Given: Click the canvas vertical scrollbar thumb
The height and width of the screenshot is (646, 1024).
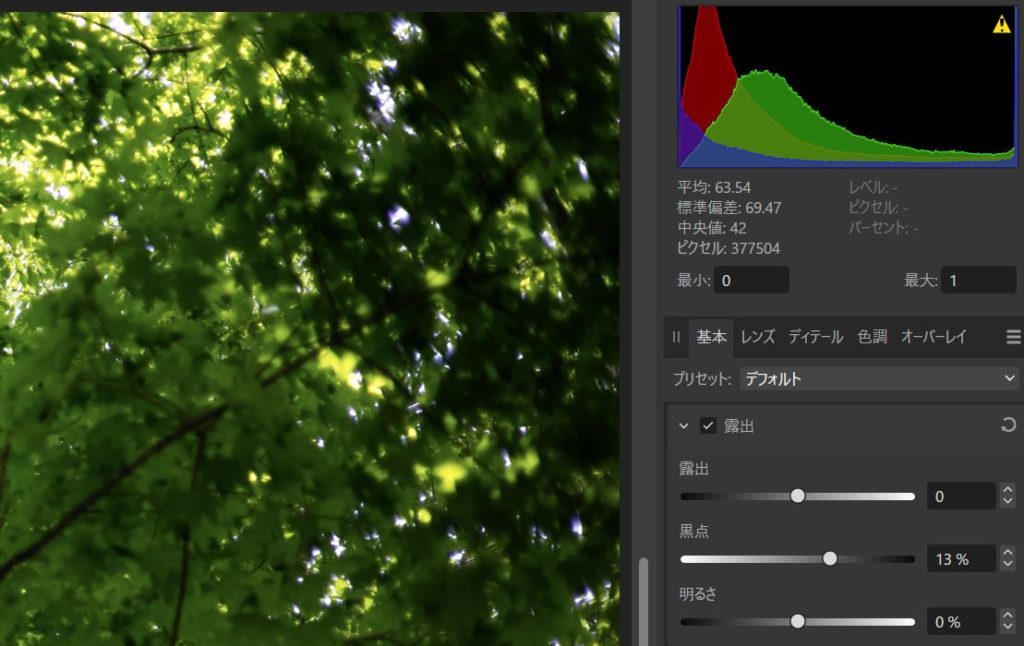Looking at the screenshot, I should click(x=644, y=601).
